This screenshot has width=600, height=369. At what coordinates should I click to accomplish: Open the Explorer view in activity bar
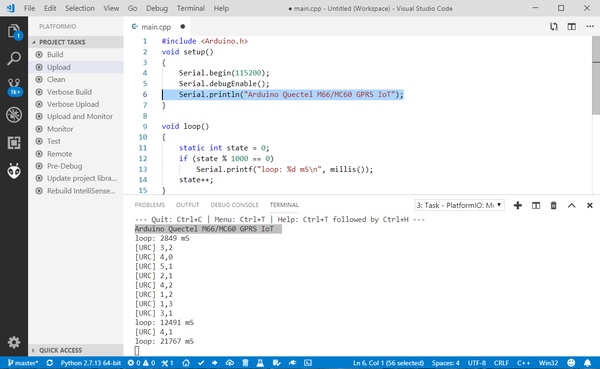[14, 31]
